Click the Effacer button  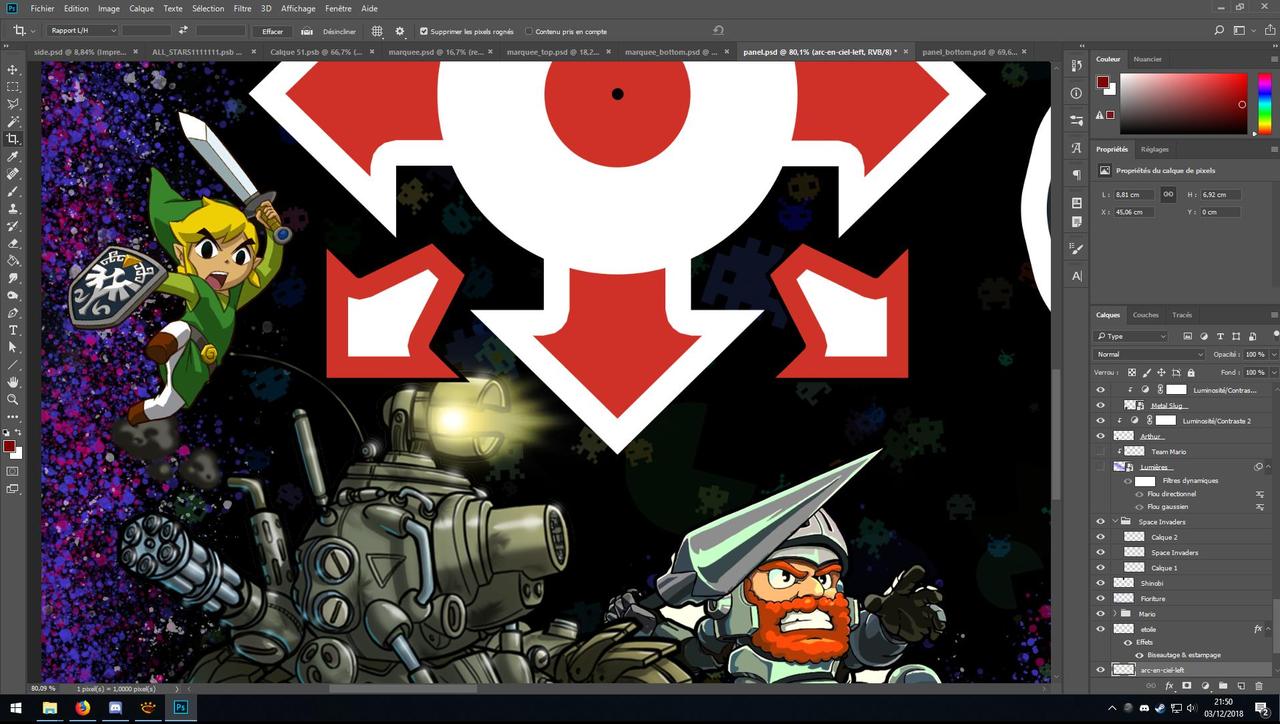[272, 31]
